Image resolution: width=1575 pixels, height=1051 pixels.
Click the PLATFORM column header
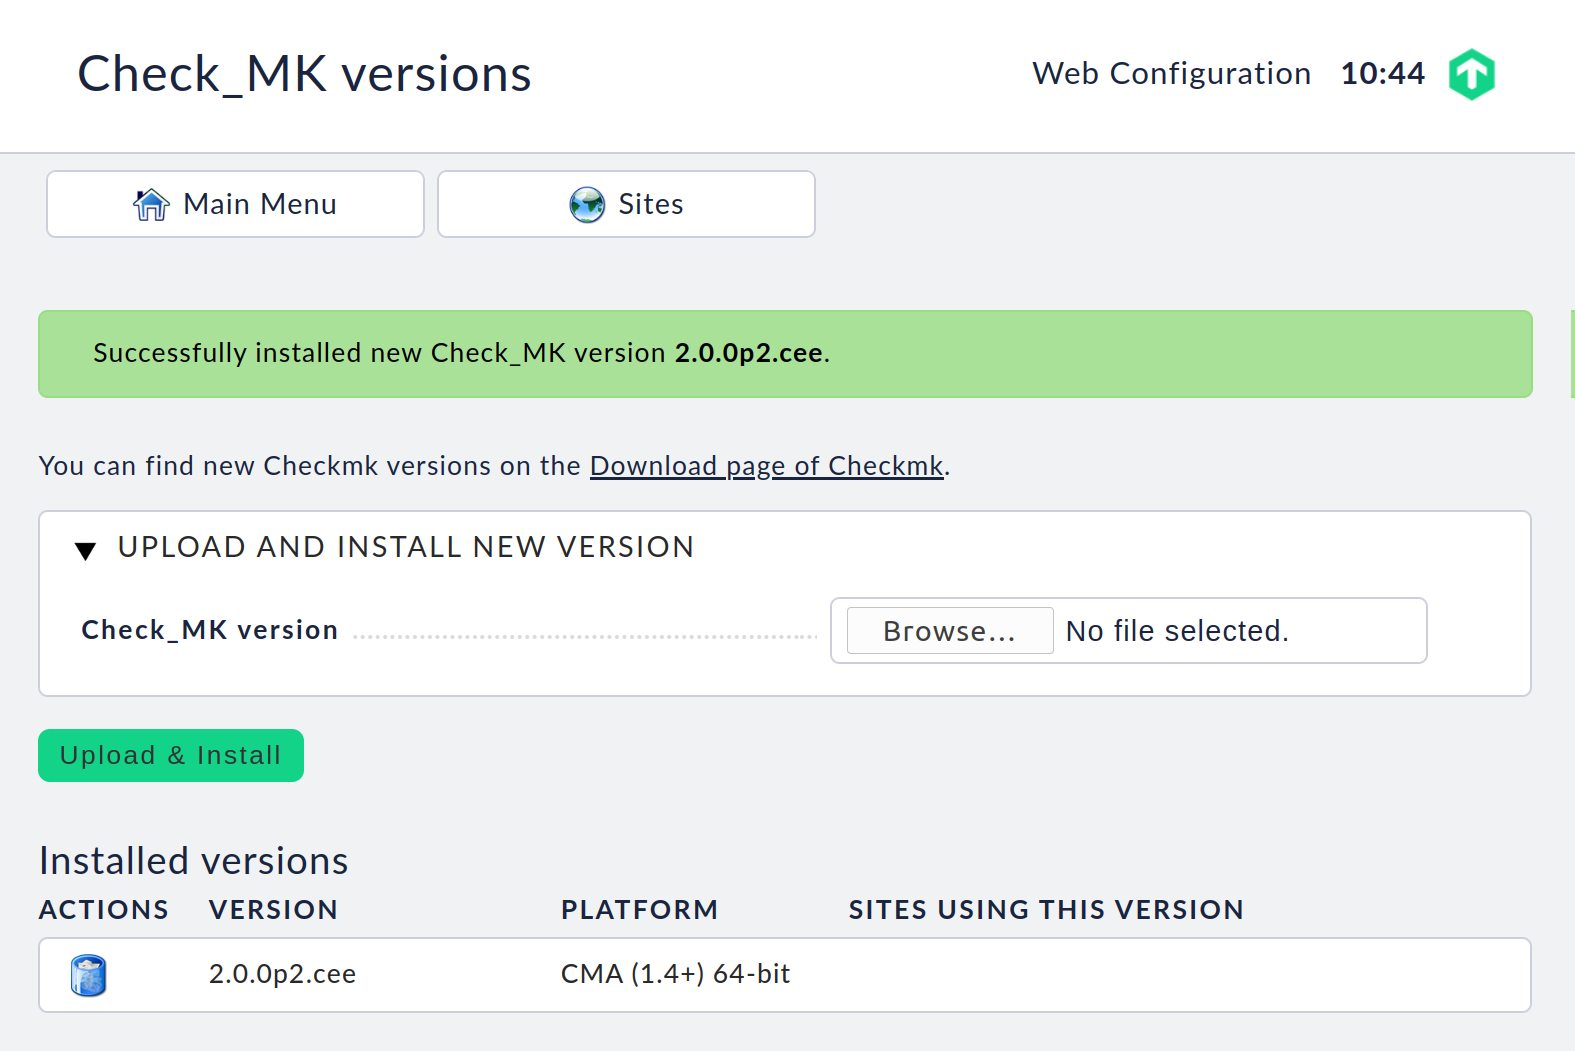639,910
